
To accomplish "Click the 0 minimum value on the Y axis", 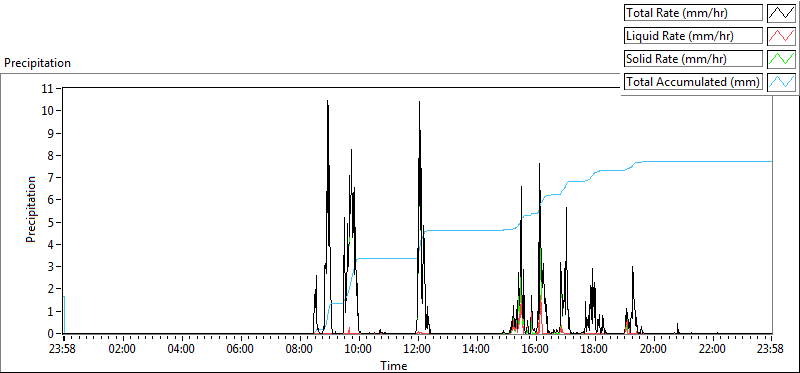I will coord(52,334).
